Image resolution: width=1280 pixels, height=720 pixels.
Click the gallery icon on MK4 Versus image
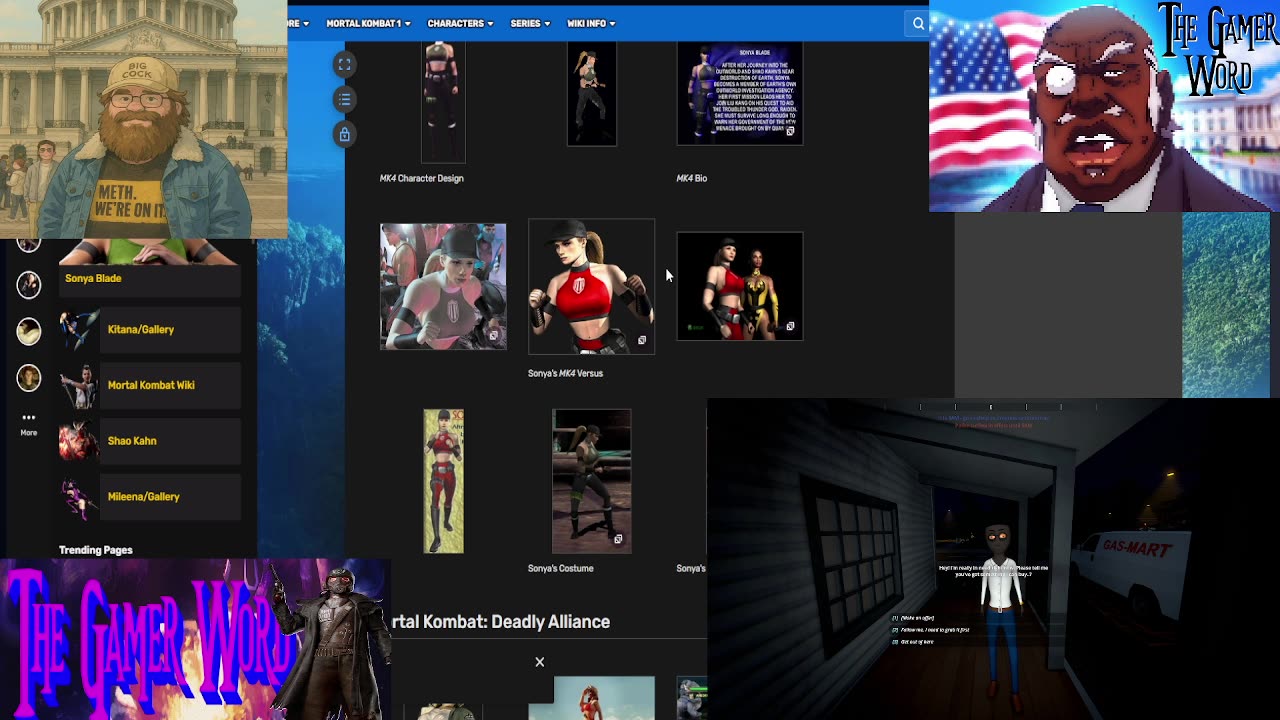[x=642, y=340]
